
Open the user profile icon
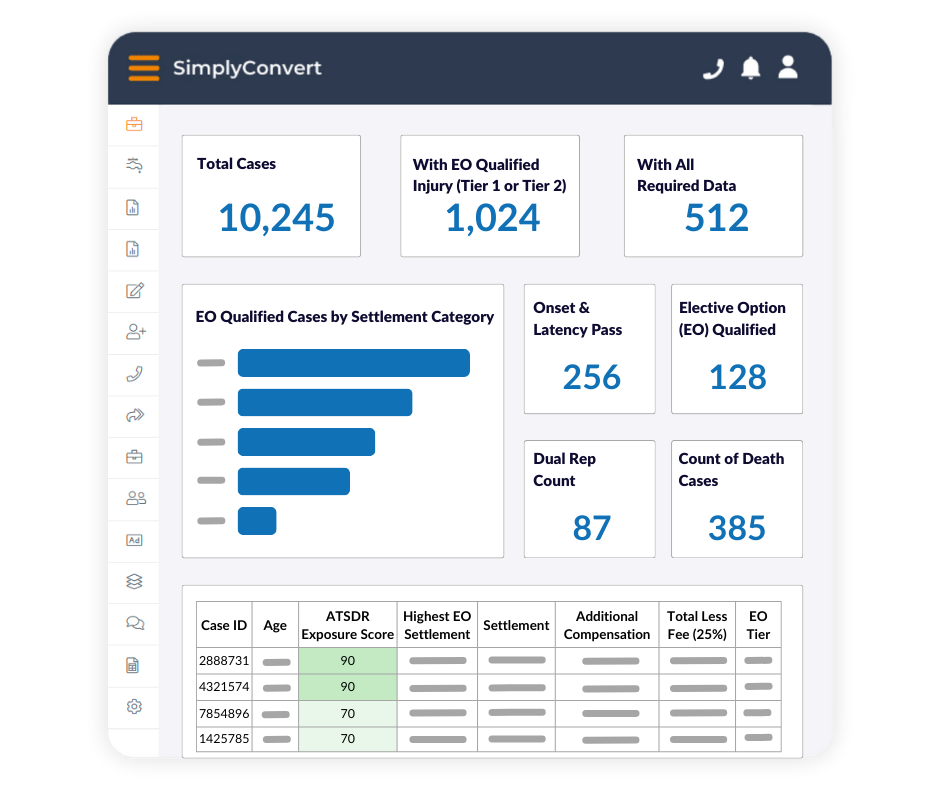[788, 67]
